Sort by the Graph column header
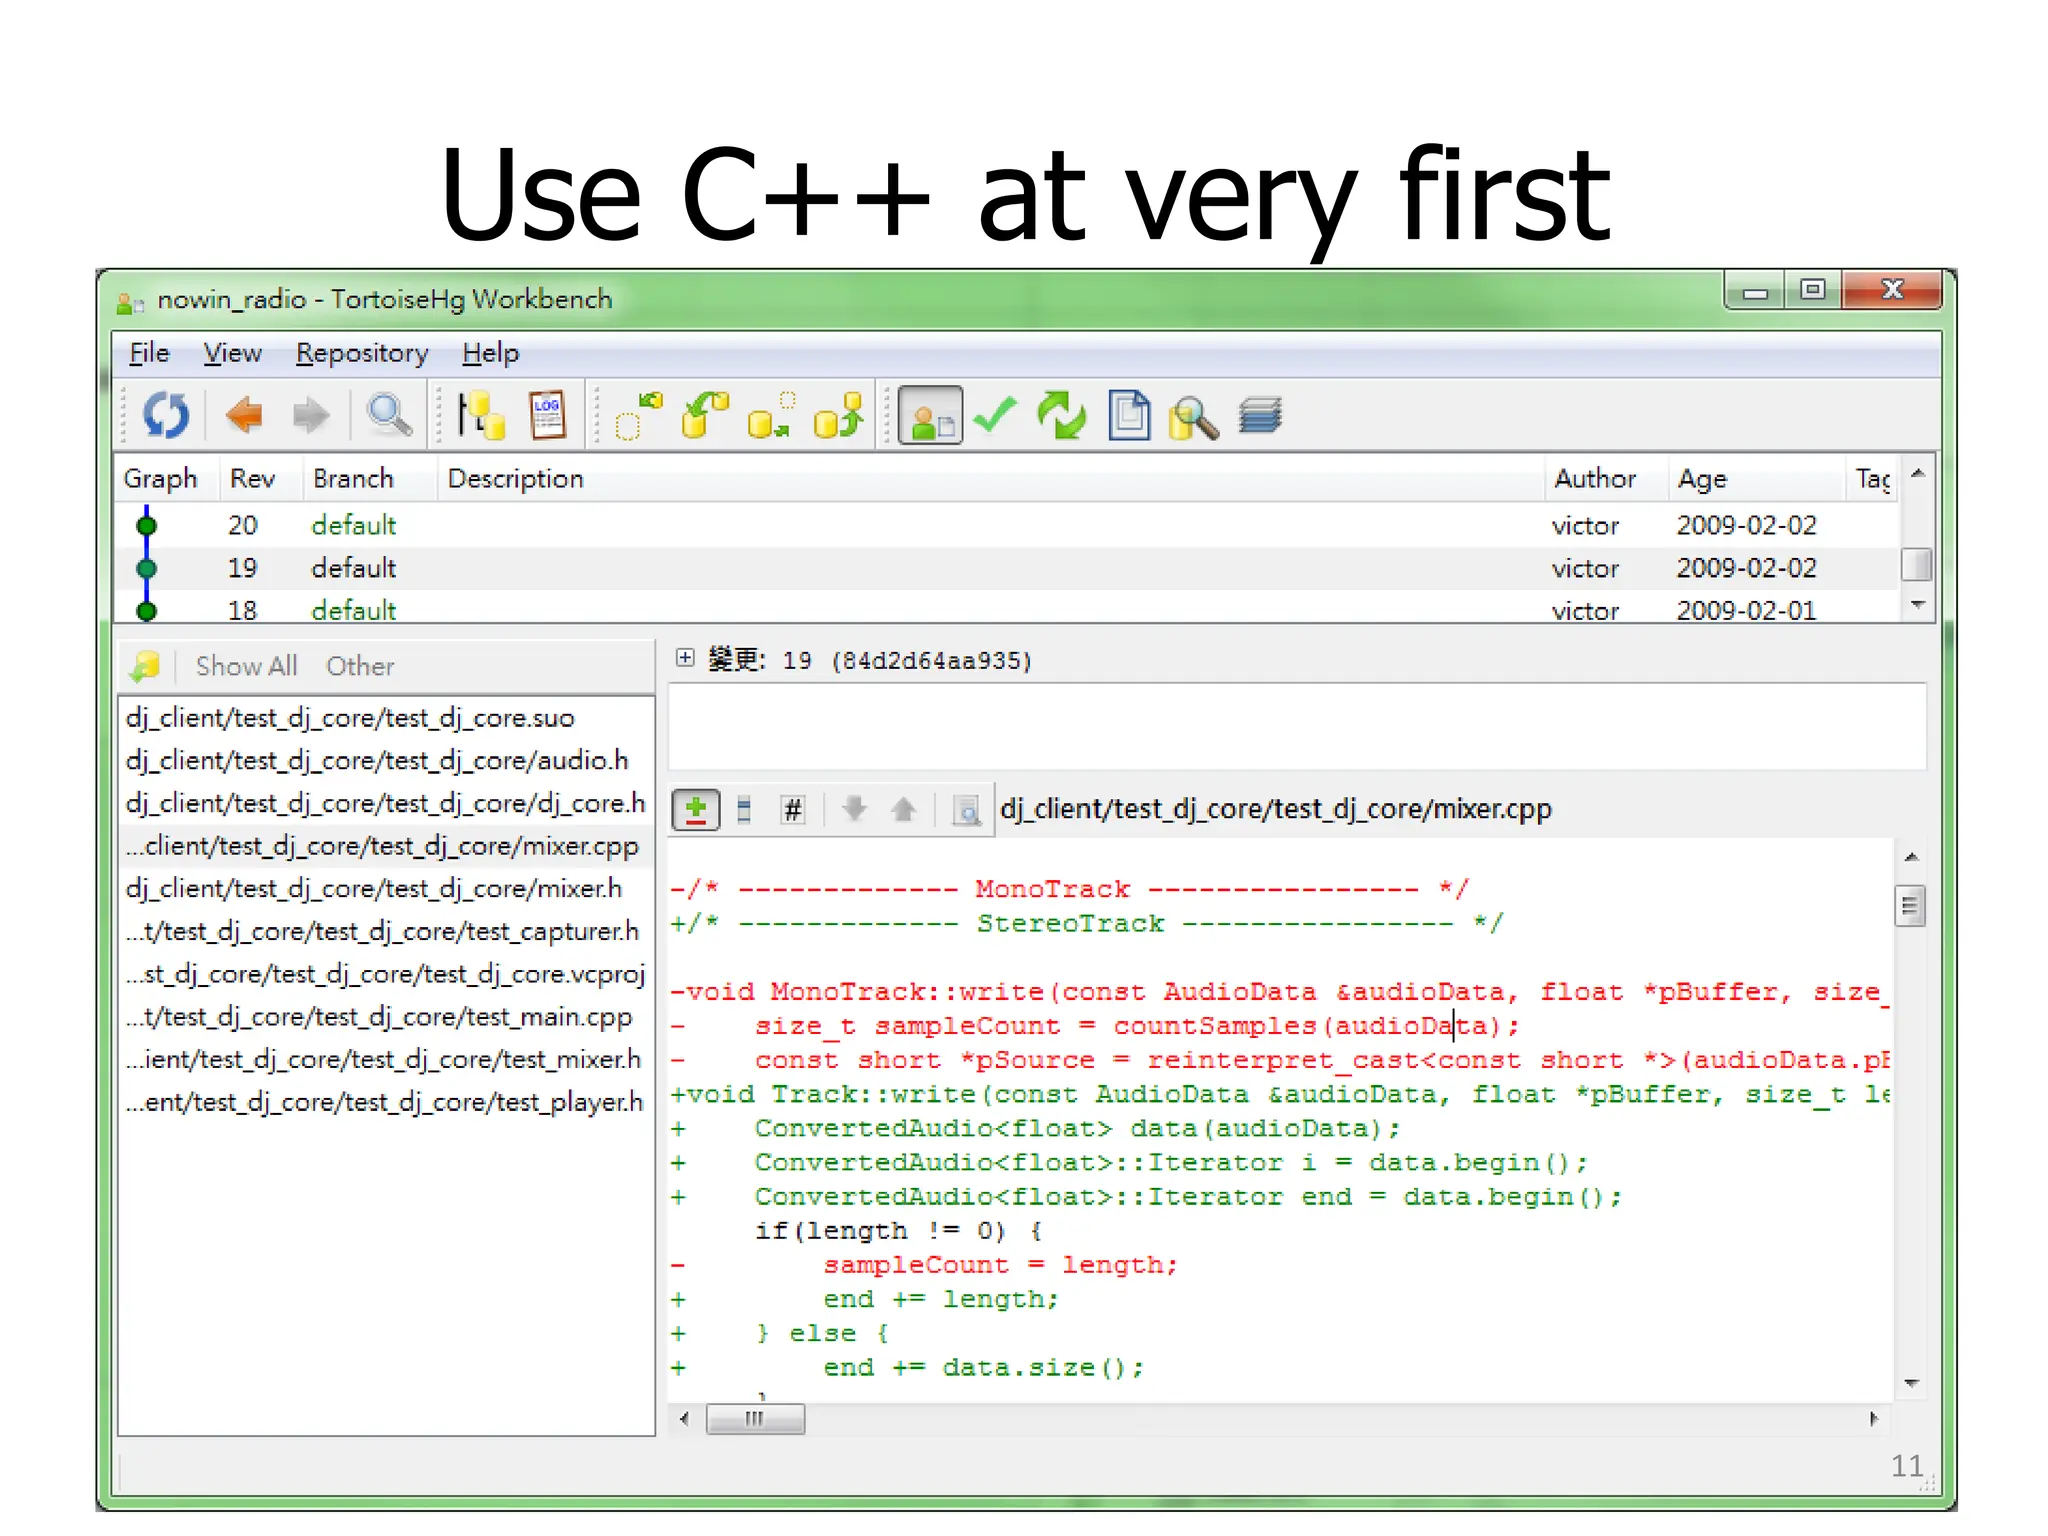Viewport: 2048px width, 1536px height. pyautogui.click(x=160, y=479)
